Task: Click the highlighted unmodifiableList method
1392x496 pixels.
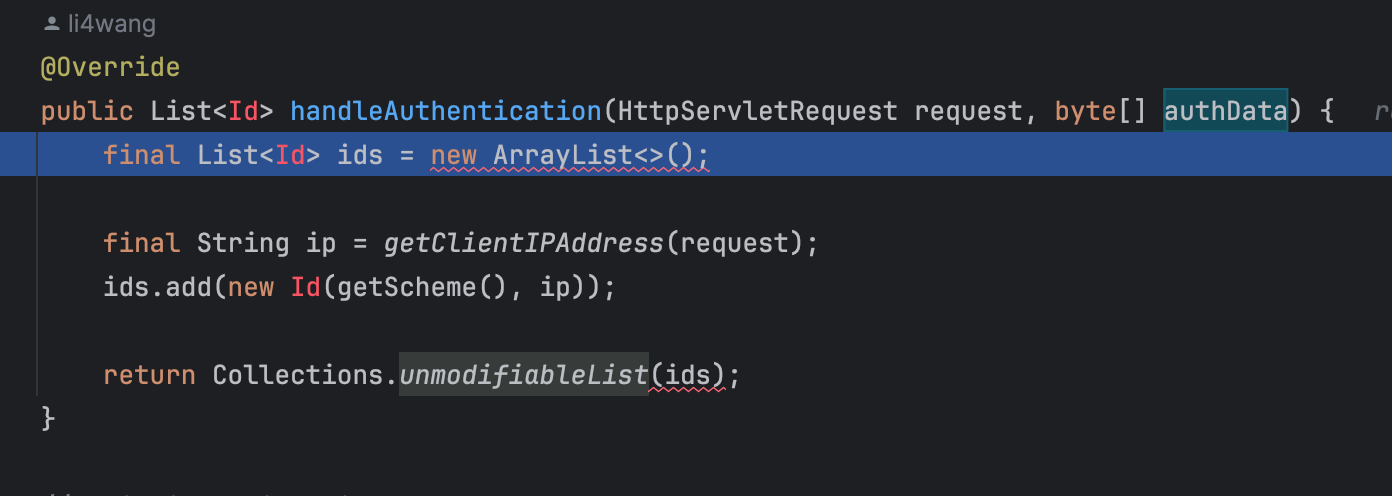Action: click(x=524, y=375)
